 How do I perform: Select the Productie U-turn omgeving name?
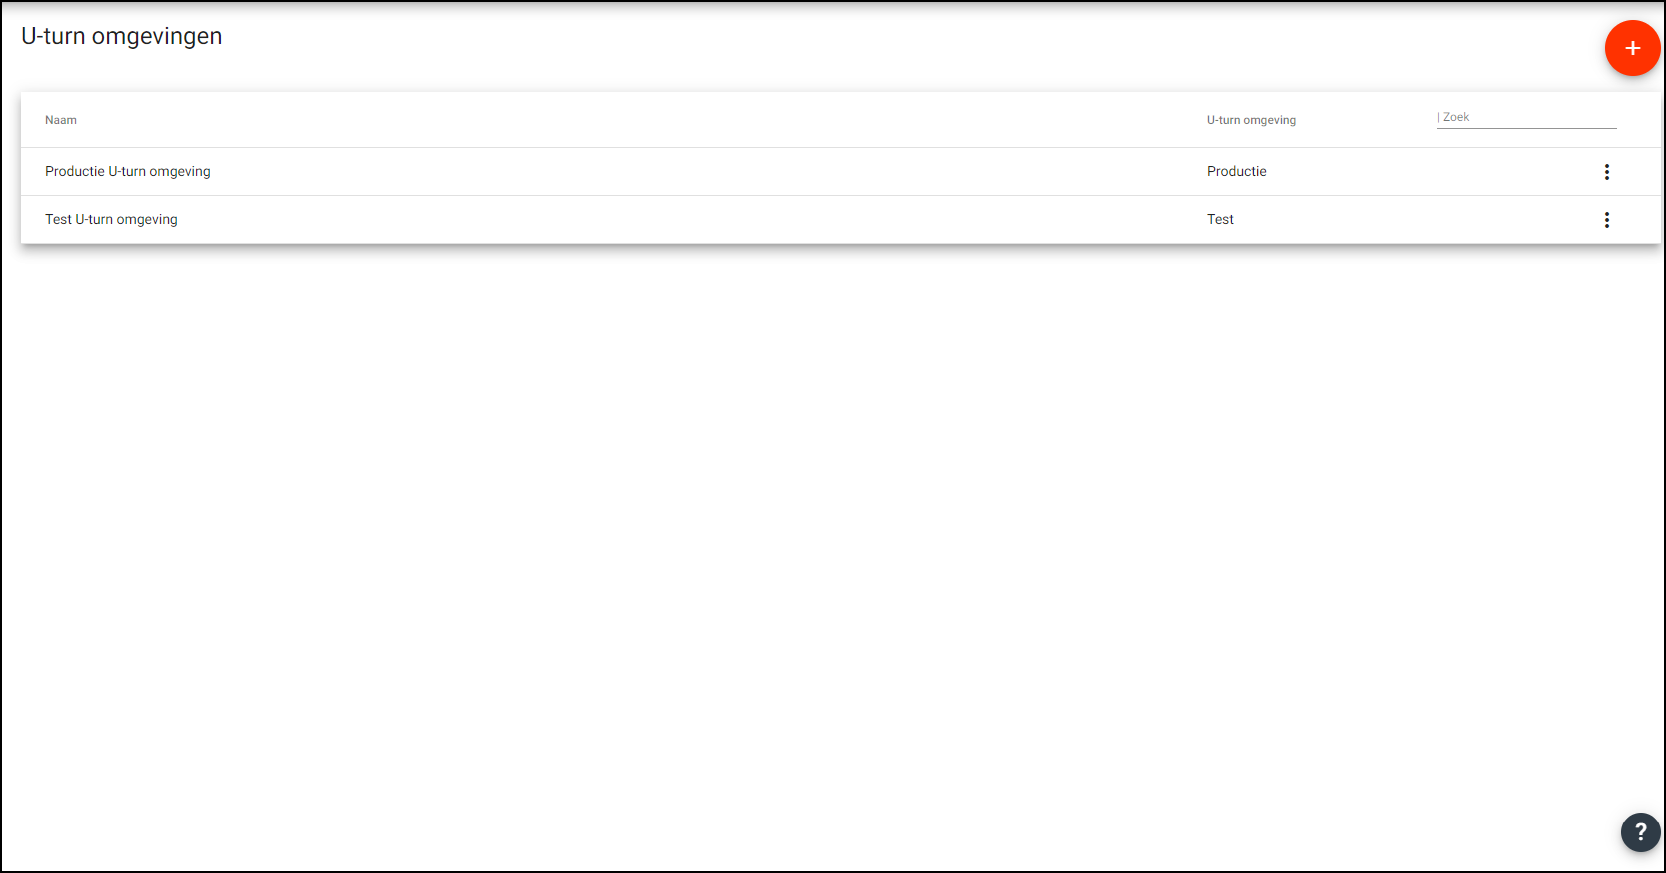point(128,172)
